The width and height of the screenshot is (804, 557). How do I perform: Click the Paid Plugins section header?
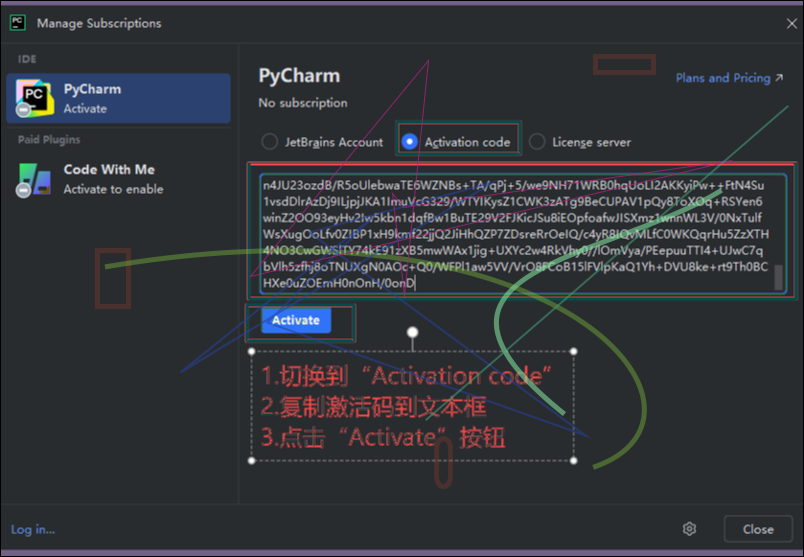(x=49, y=140)
